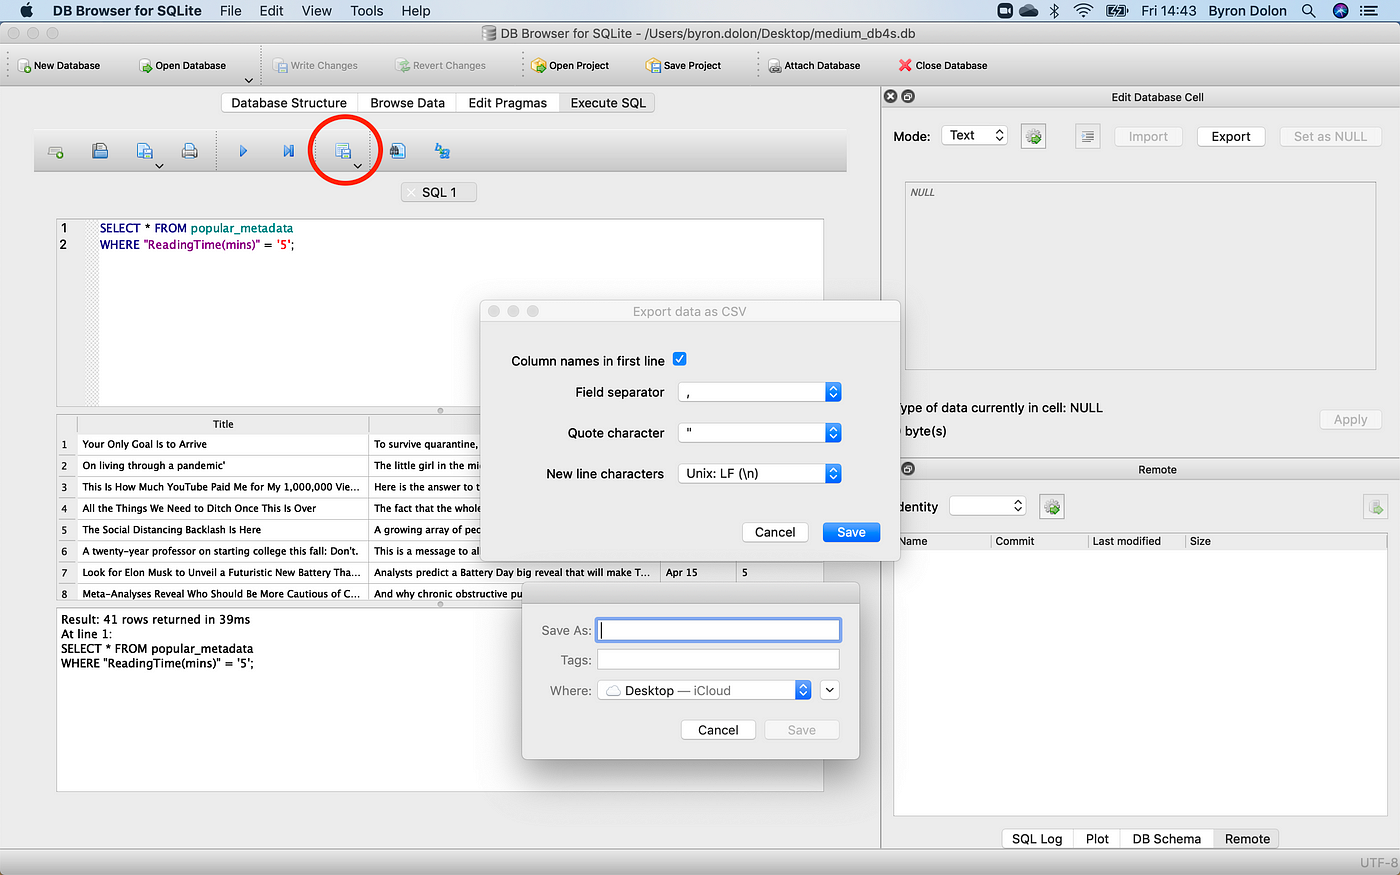Click Last modified column header in Remote

(1136, 541)
